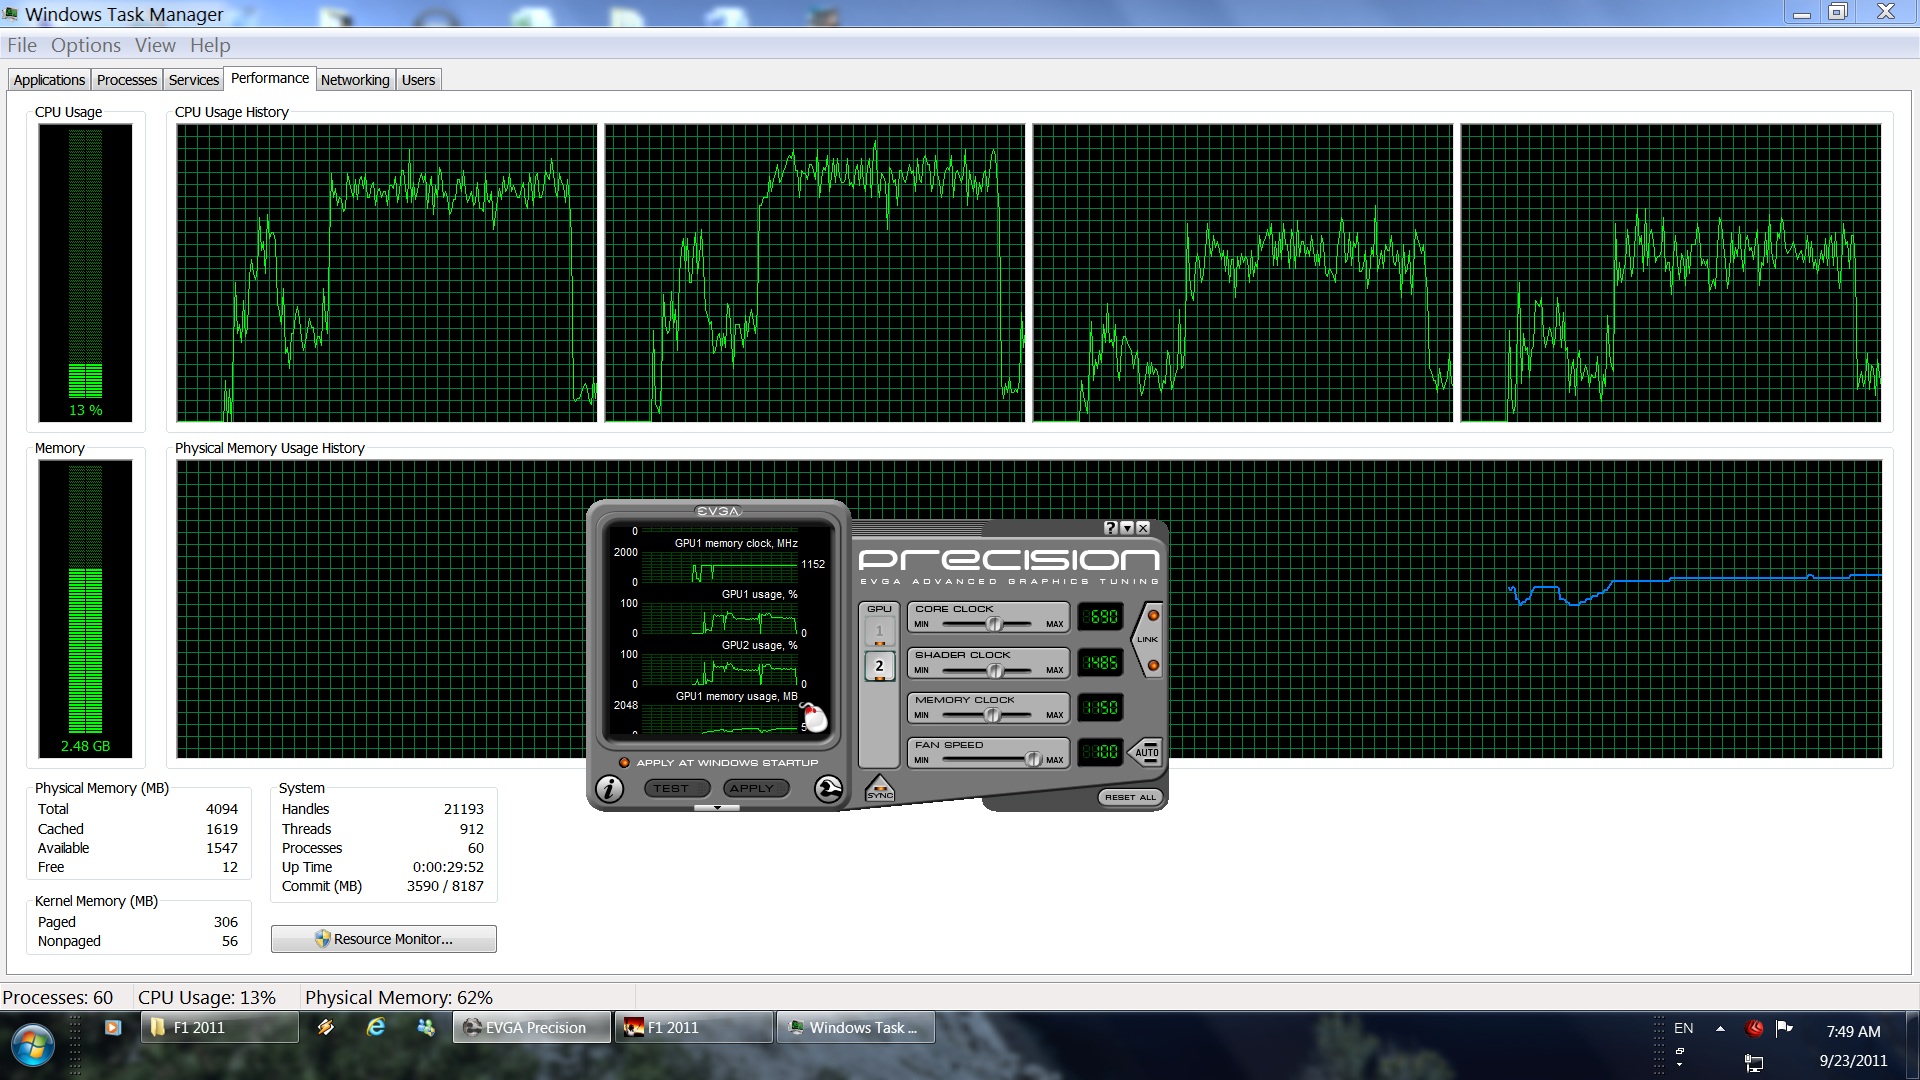Switch to the Processes tab

126,80
